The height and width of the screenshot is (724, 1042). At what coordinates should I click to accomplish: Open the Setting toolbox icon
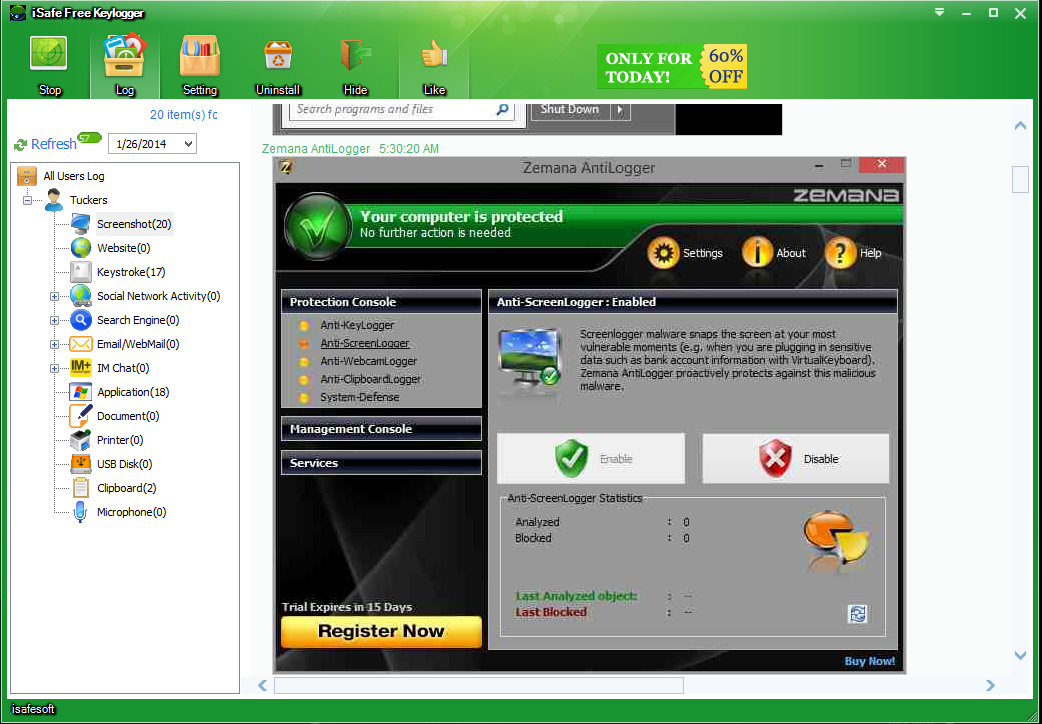pos(199,57)
